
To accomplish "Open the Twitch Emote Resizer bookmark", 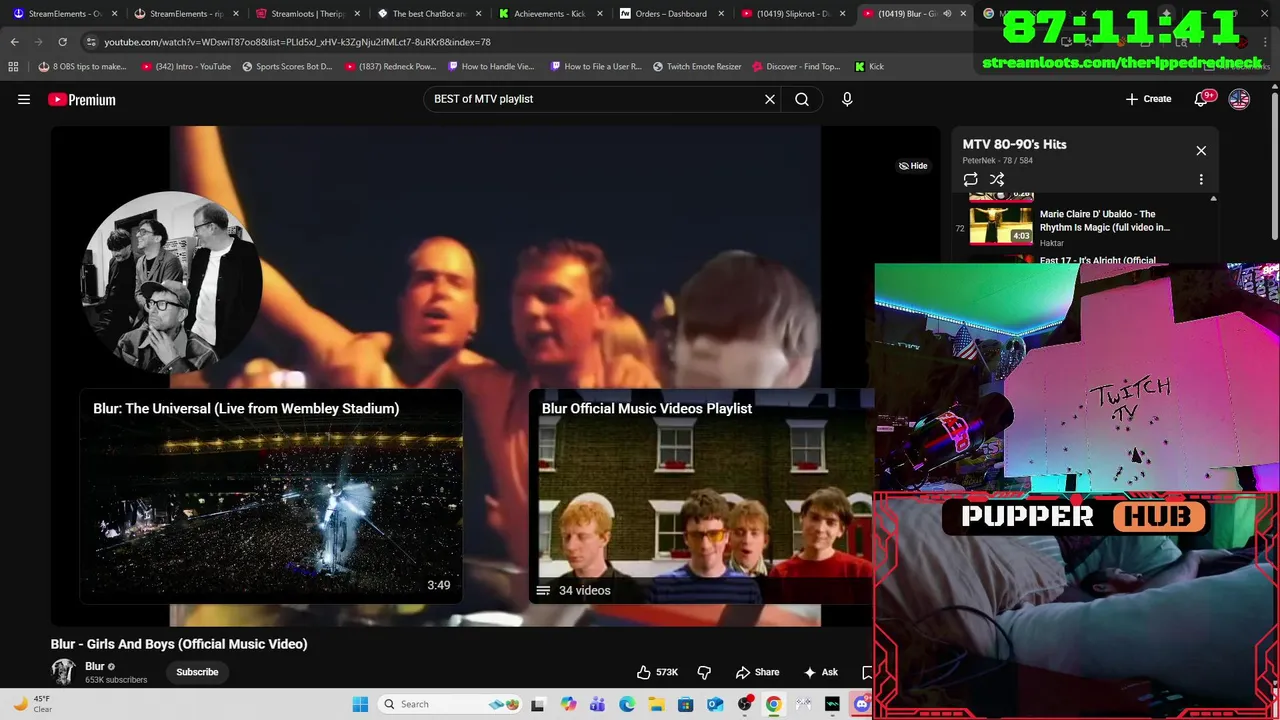I will coord(697,66).
